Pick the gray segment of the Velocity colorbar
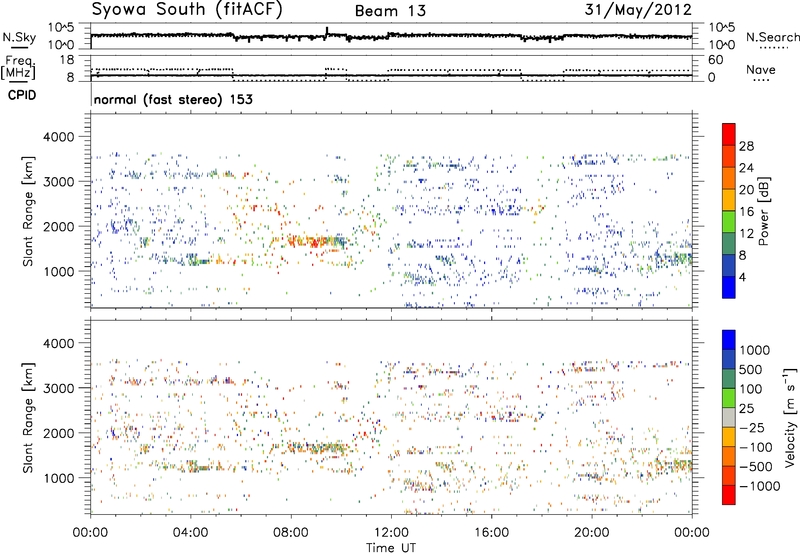 click(729, 417)
